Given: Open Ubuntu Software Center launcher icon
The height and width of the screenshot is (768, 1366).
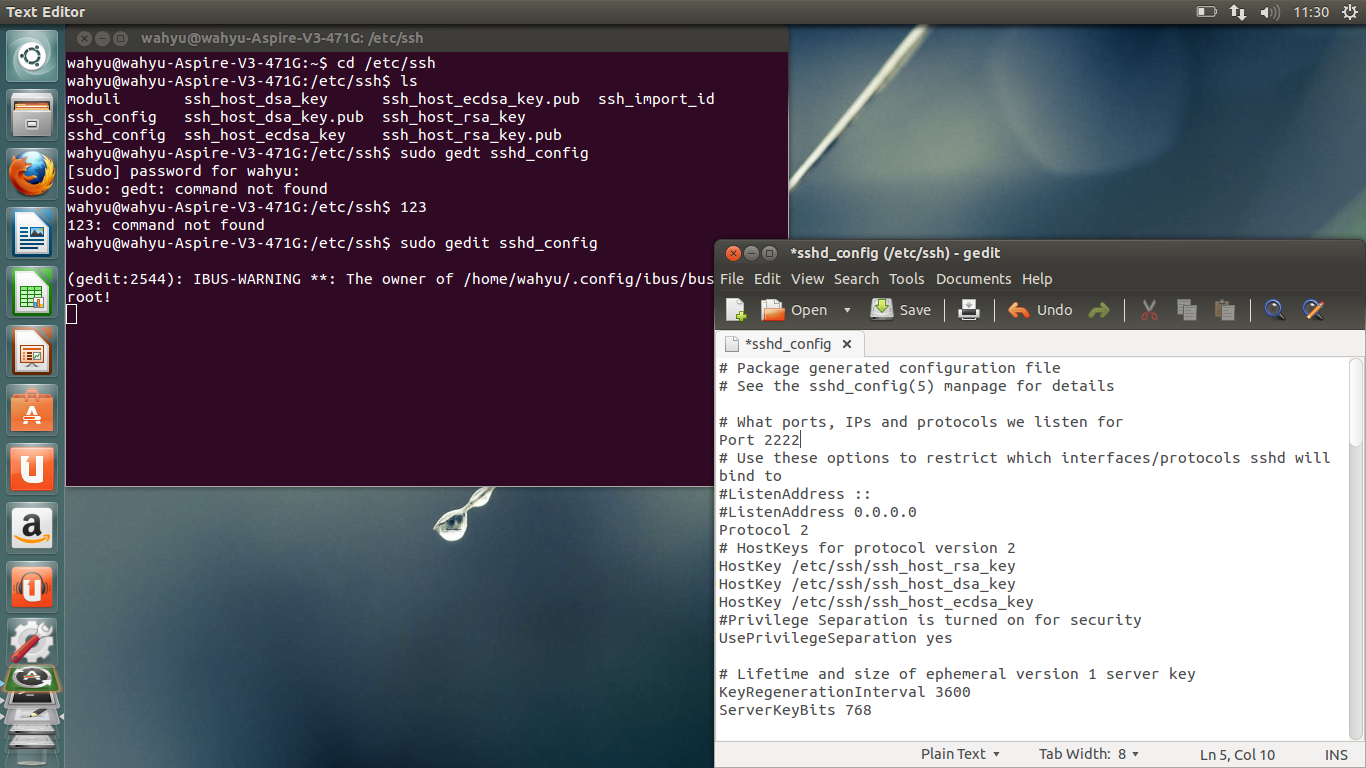Looking at the screenshot, I should [x=32, y=410].
